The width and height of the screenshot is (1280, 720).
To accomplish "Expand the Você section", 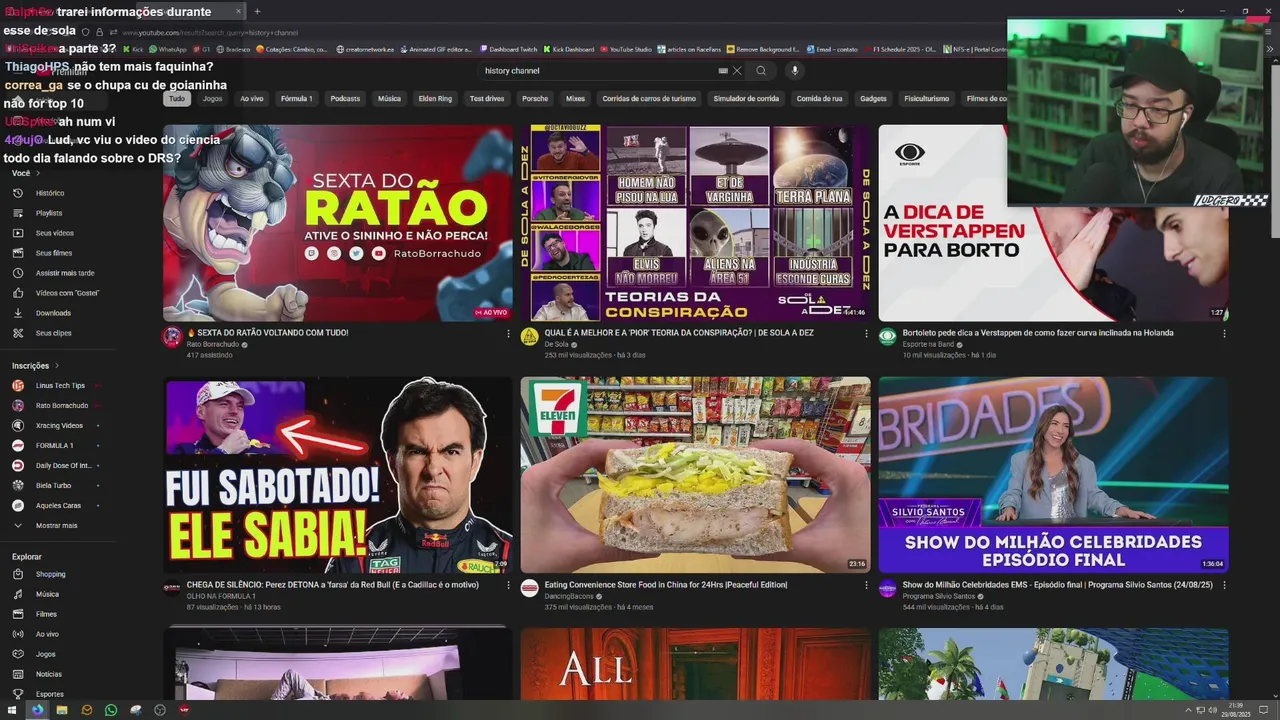I will coord(26,174).
